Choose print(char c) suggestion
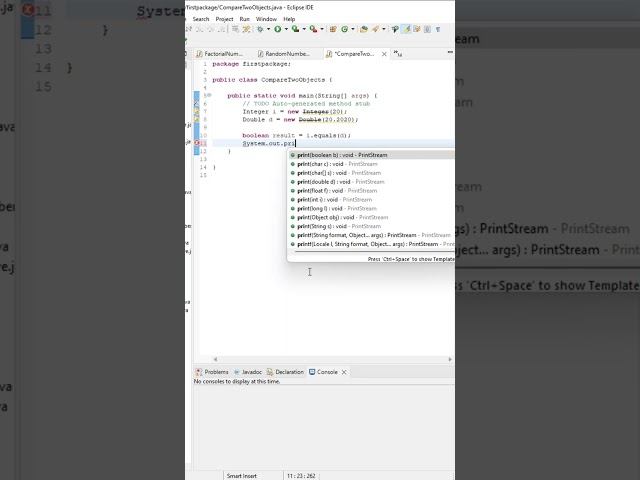640x480 pixels. [371, 164]
